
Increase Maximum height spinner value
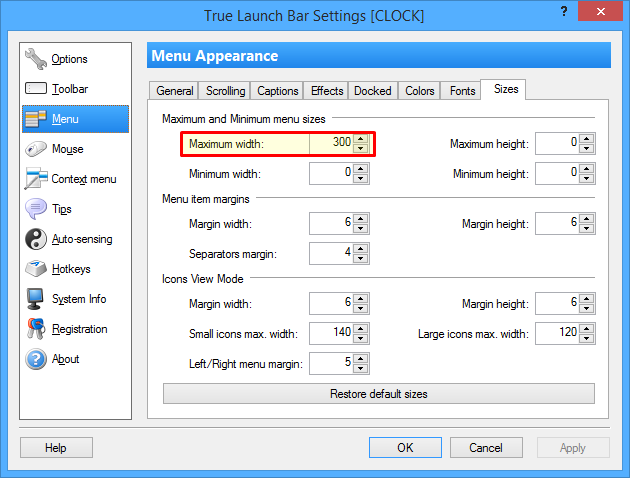pos(587,139)
